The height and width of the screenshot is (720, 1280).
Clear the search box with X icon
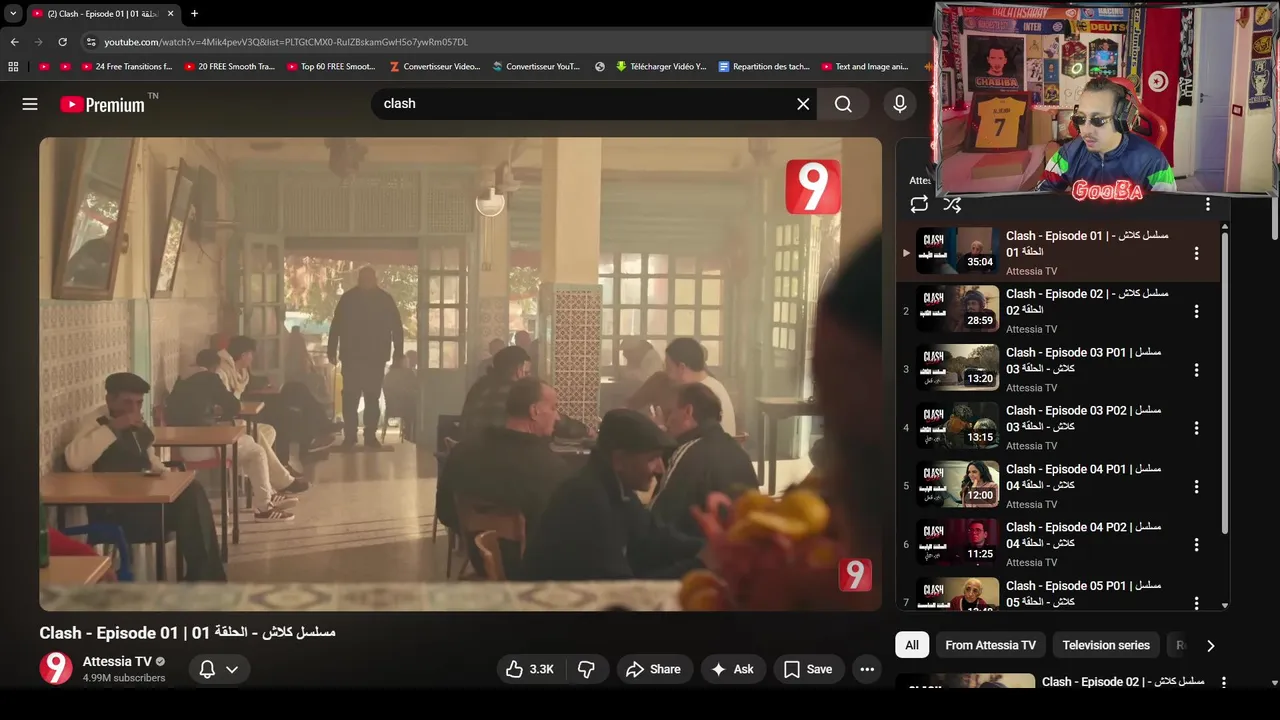point(803,104)
